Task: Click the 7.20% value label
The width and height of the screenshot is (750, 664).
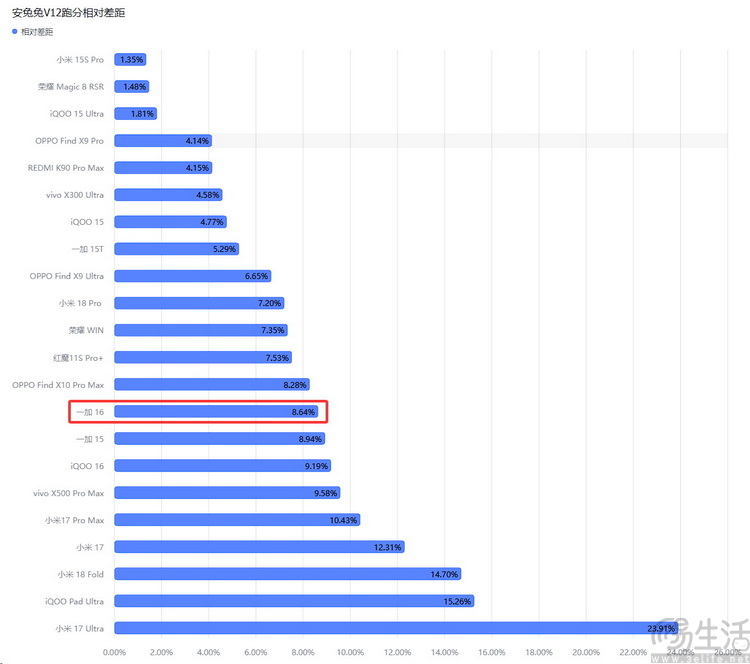Action: (x=269, y=303)
